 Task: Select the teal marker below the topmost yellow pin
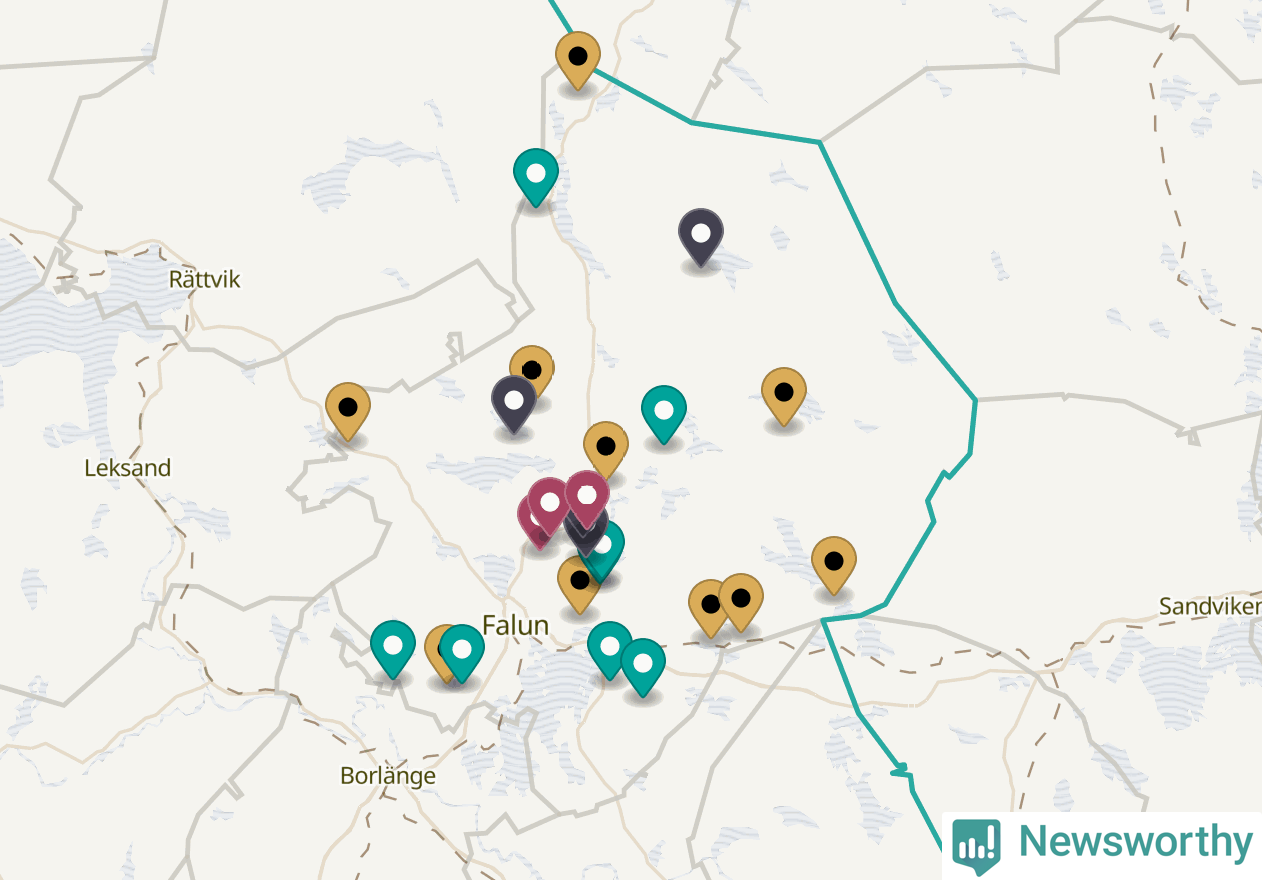[x=535, y=176]
